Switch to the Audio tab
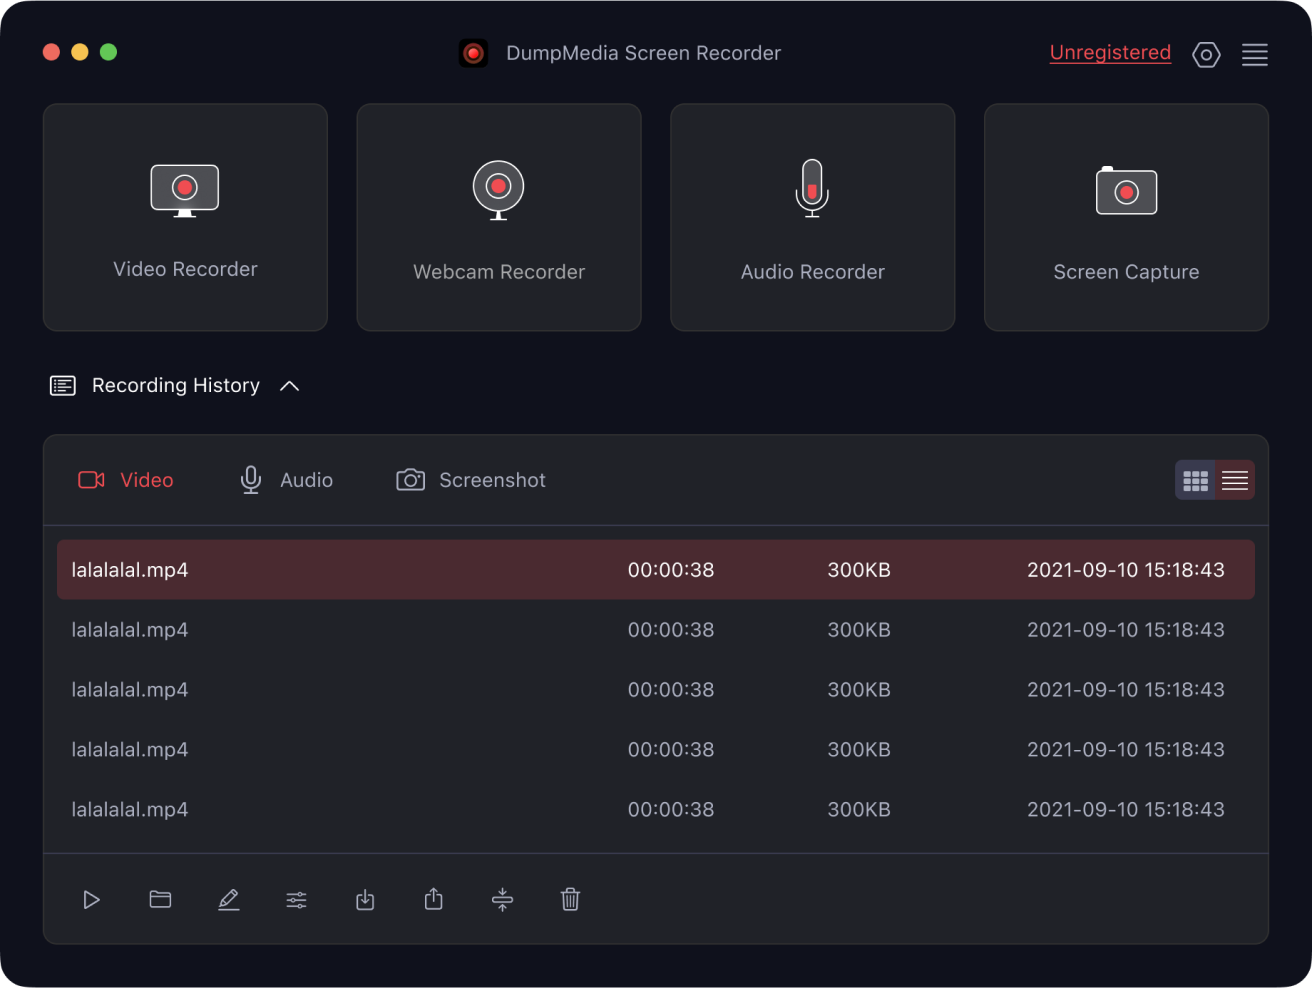1312x988 pixels. tap(287, 480)
